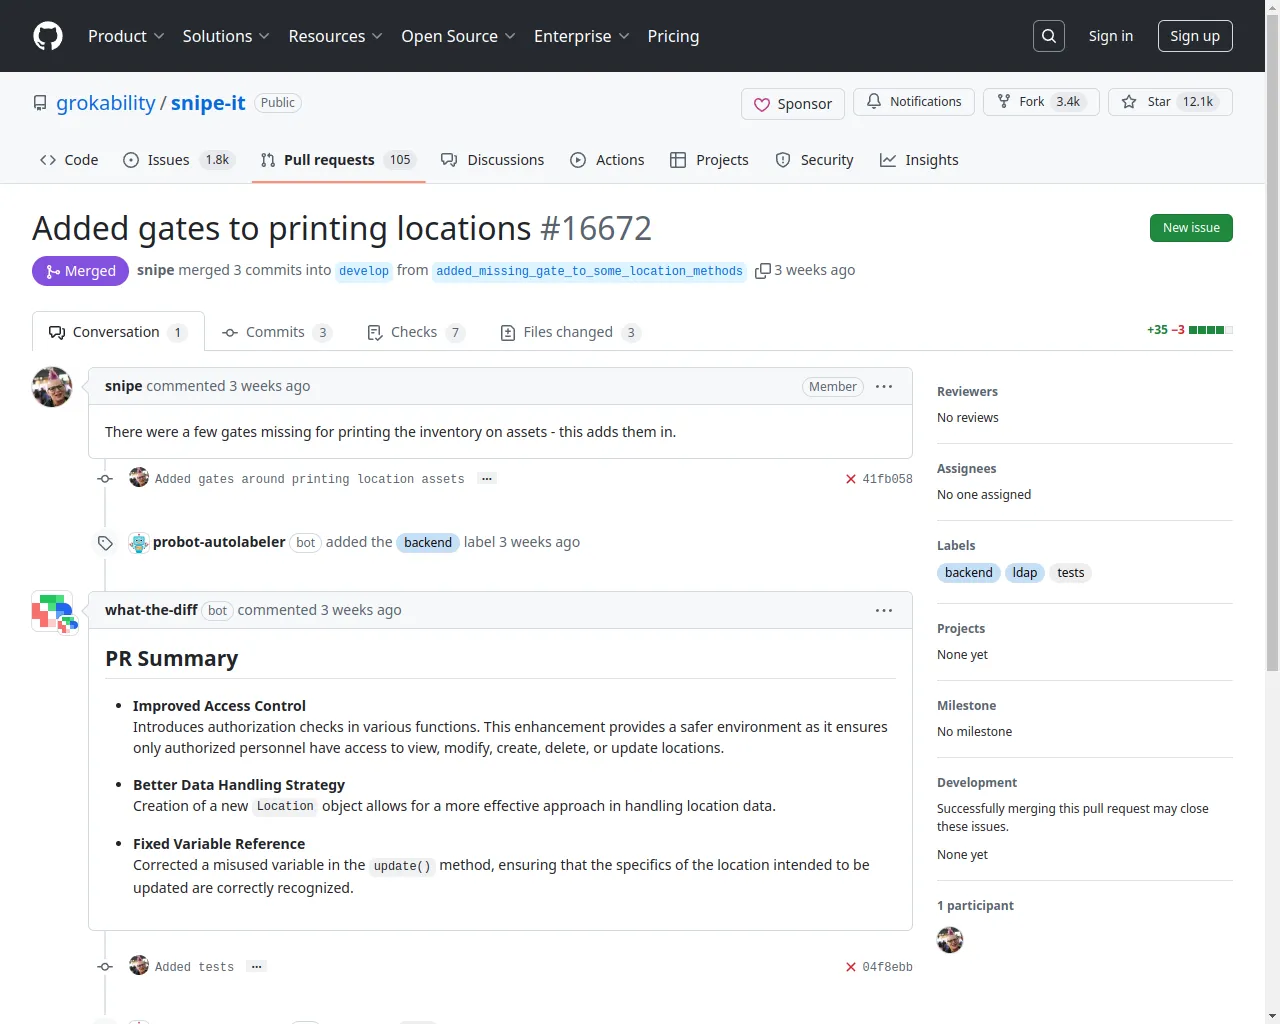Open what-the-diff author link
The width and height of the screenshot is (1280, 1024).
151,610
